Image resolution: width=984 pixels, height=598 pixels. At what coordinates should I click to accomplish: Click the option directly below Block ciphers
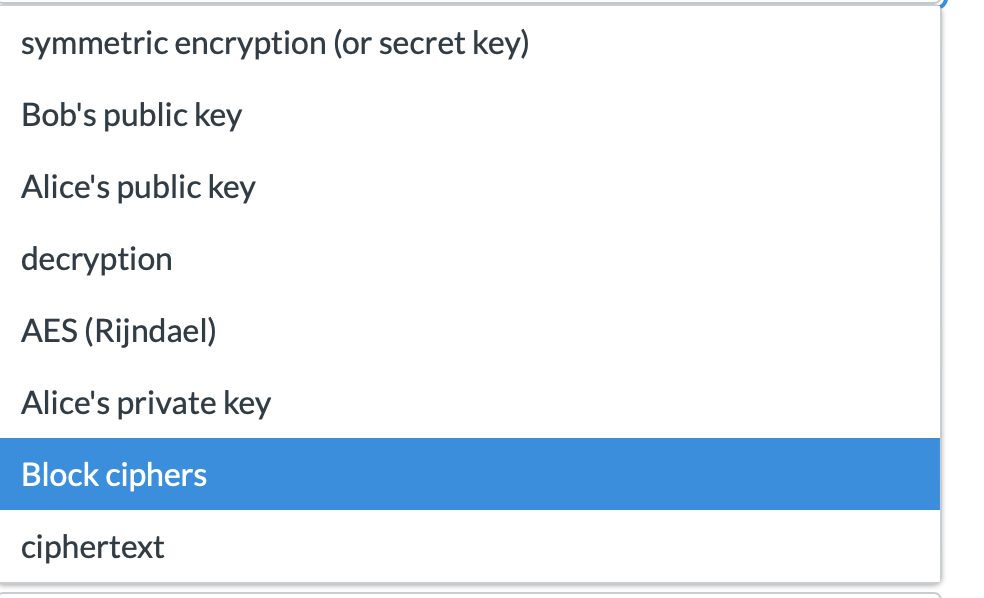click(92, 546)
